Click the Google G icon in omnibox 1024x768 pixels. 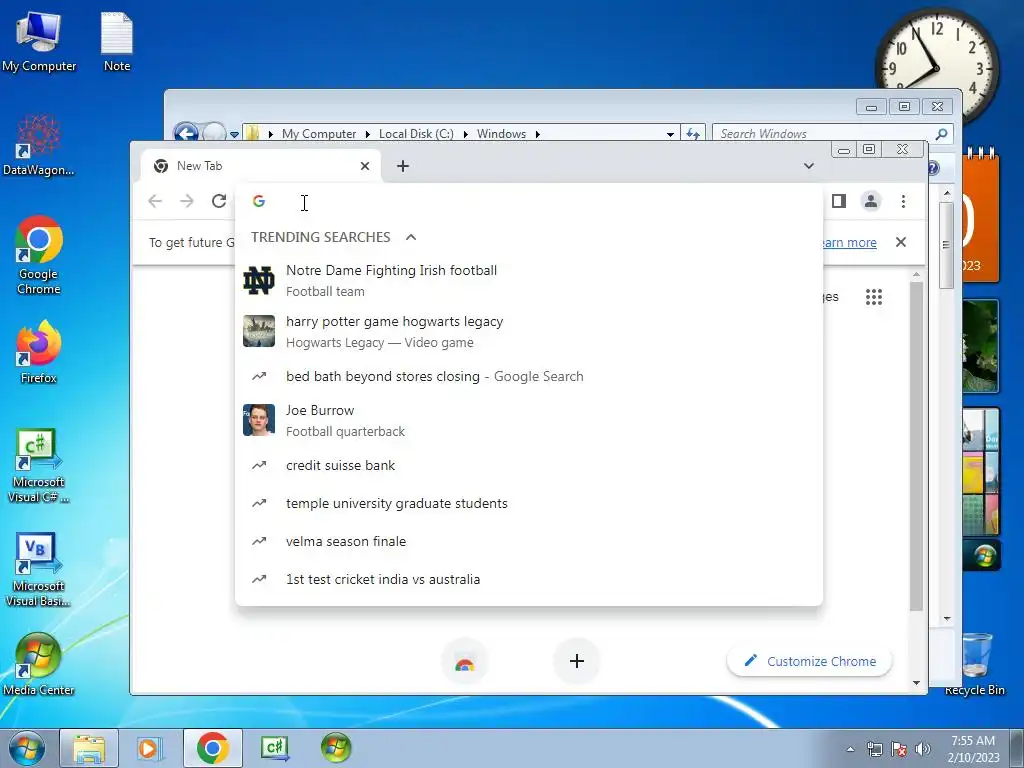coord(259,201)
